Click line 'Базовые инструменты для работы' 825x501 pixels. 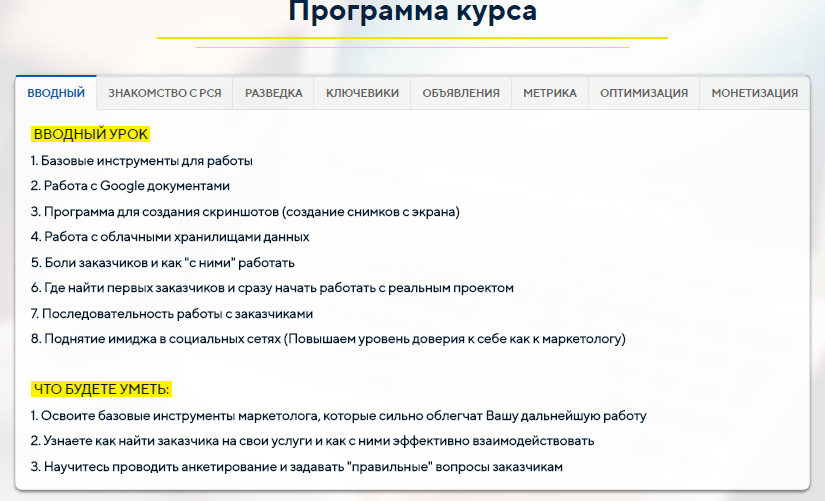coord(142,161)
